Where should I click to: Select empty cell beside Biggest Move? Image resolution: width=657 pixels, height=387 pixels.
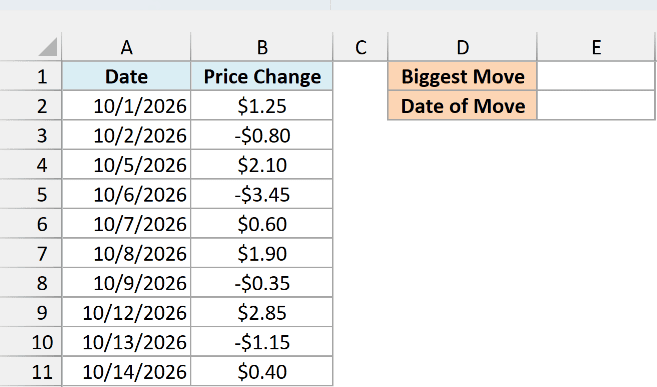point(596,76)
